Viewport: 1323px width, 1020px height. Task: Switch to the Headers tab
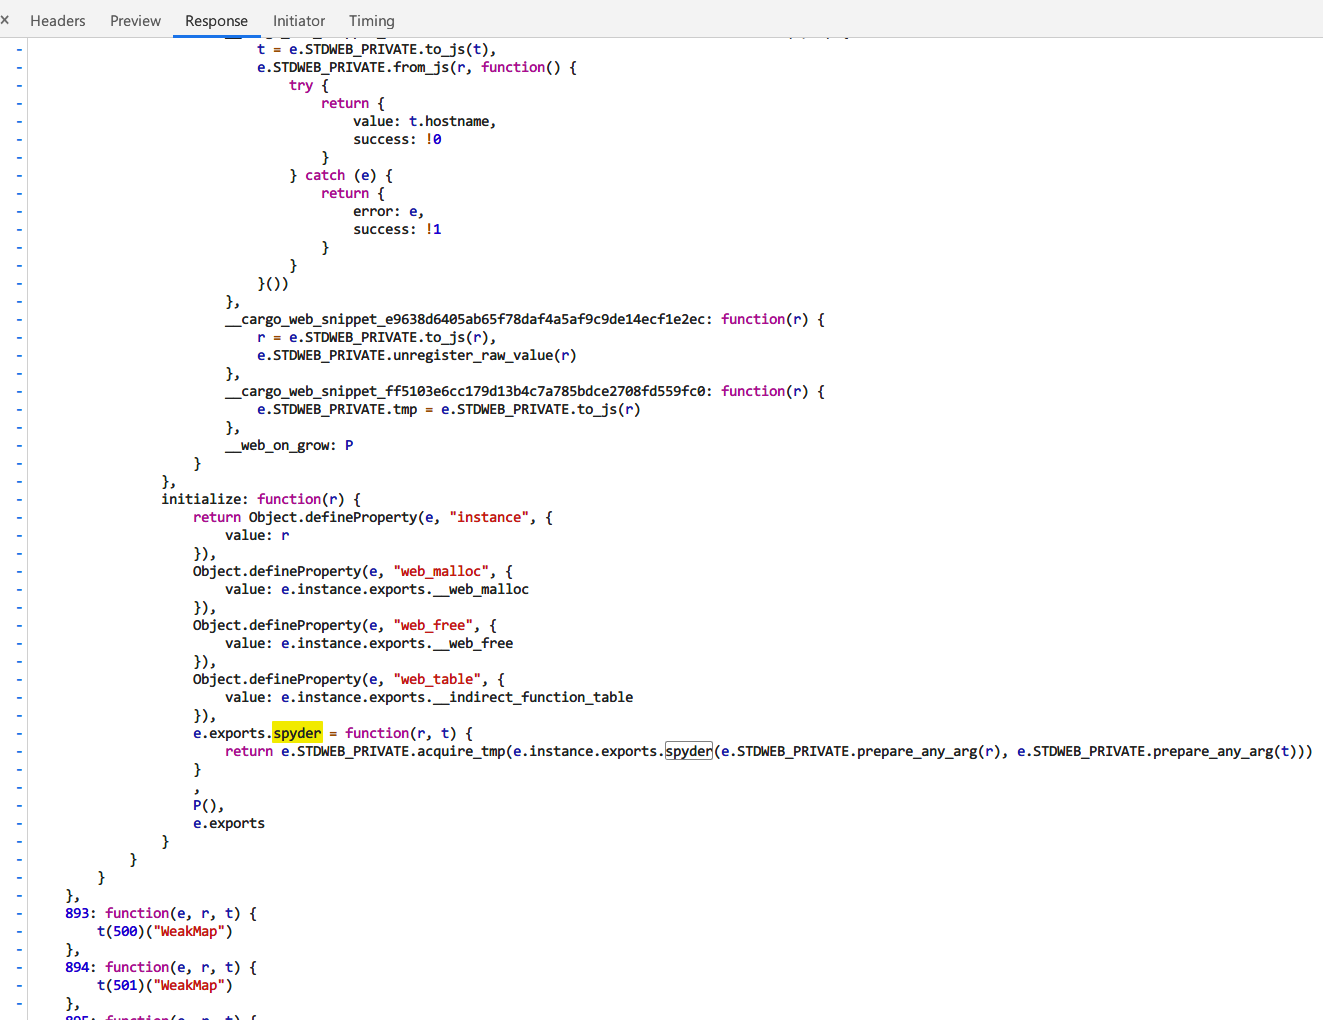[x=57, y=21]
